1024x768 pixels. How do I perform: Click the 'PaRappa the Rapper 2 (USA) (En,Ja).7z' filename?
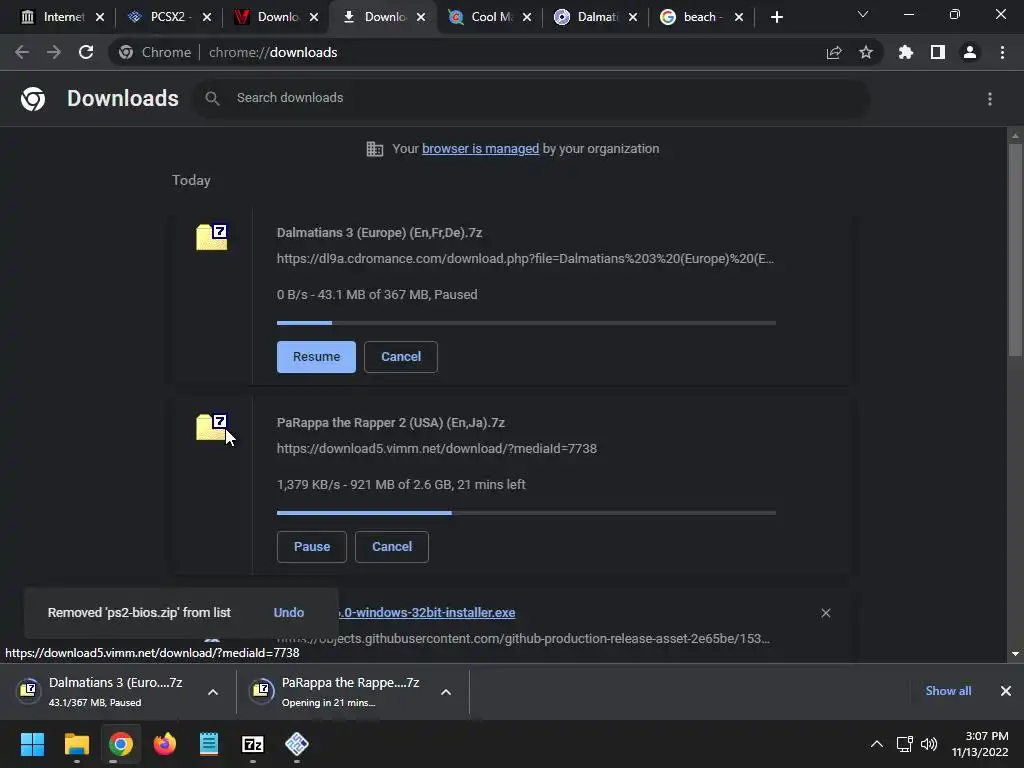391,423
